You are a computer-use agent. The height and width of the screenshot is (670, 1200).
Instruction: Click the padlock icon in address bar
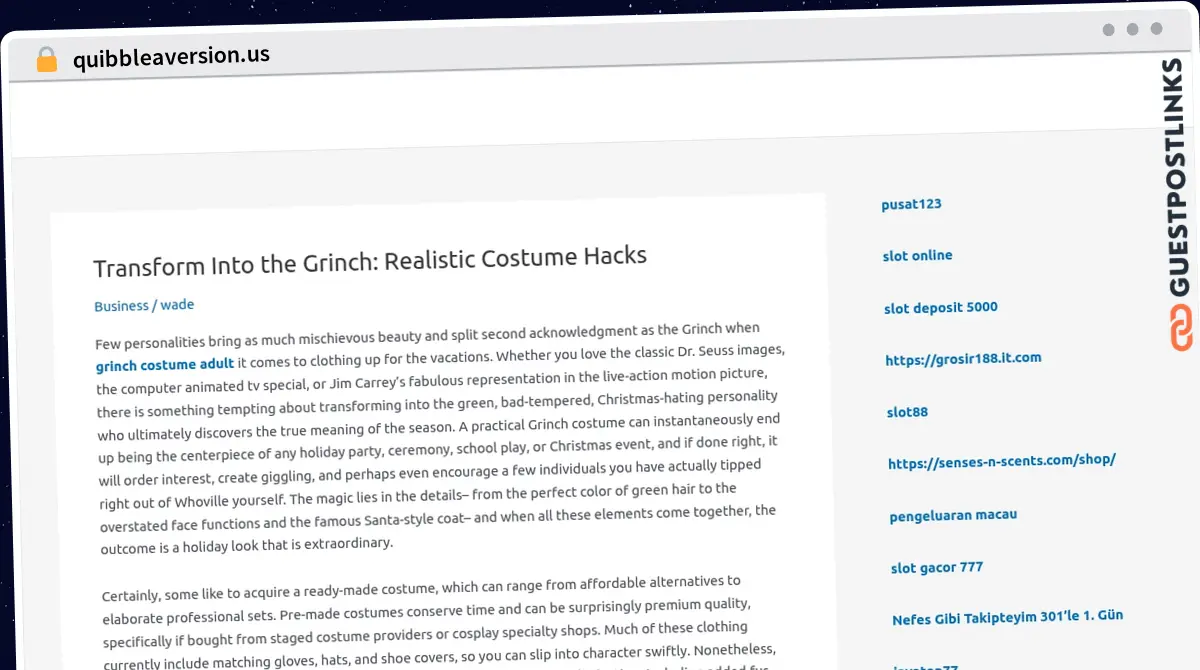[x=46, y=60]
